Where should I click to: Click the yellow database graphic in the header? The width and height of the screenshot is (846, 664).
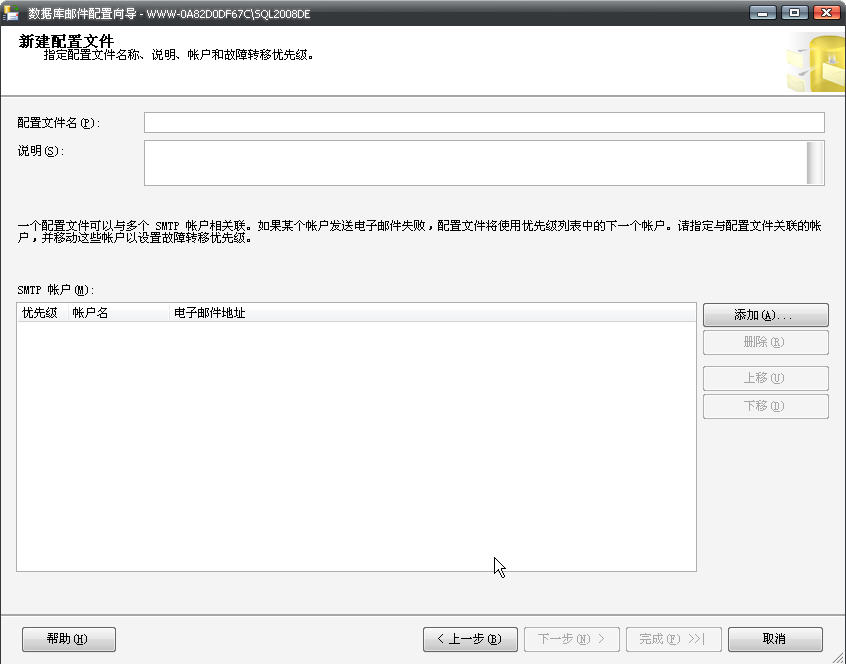coord(815,62)
